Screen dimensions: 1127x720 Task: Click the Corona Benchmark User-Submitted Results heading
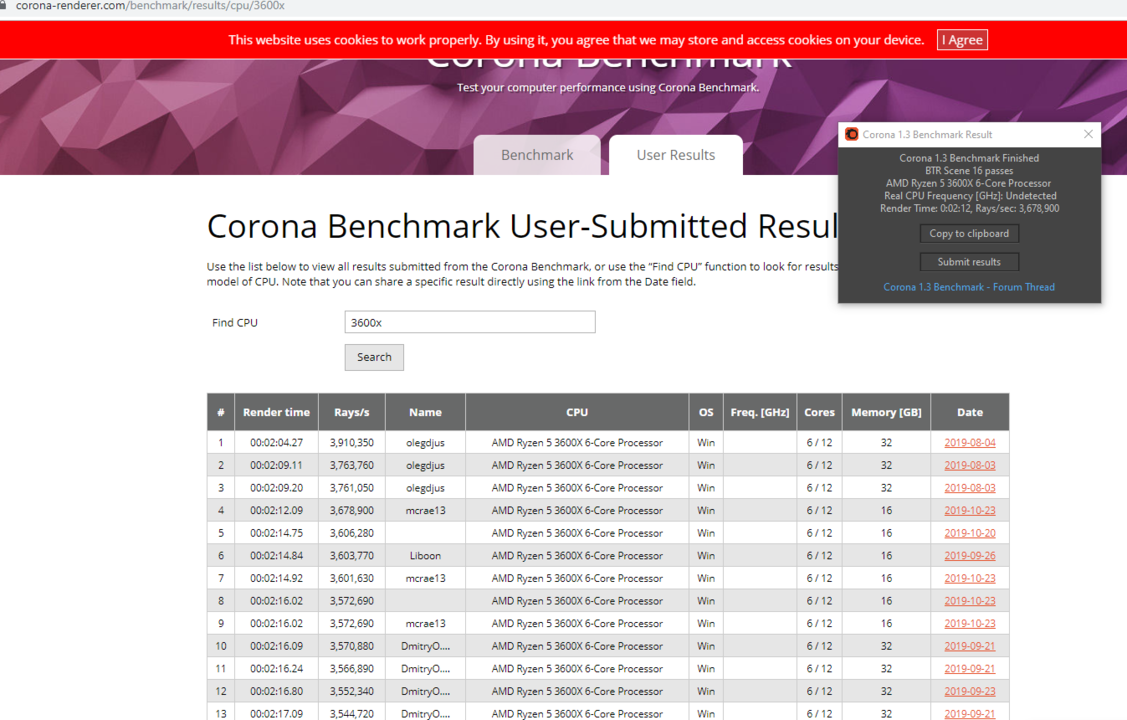click(523, 226)
